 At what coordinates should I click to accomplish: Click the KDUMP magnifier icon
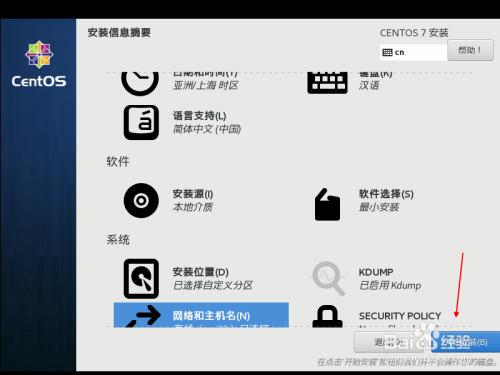coord(328,279)
